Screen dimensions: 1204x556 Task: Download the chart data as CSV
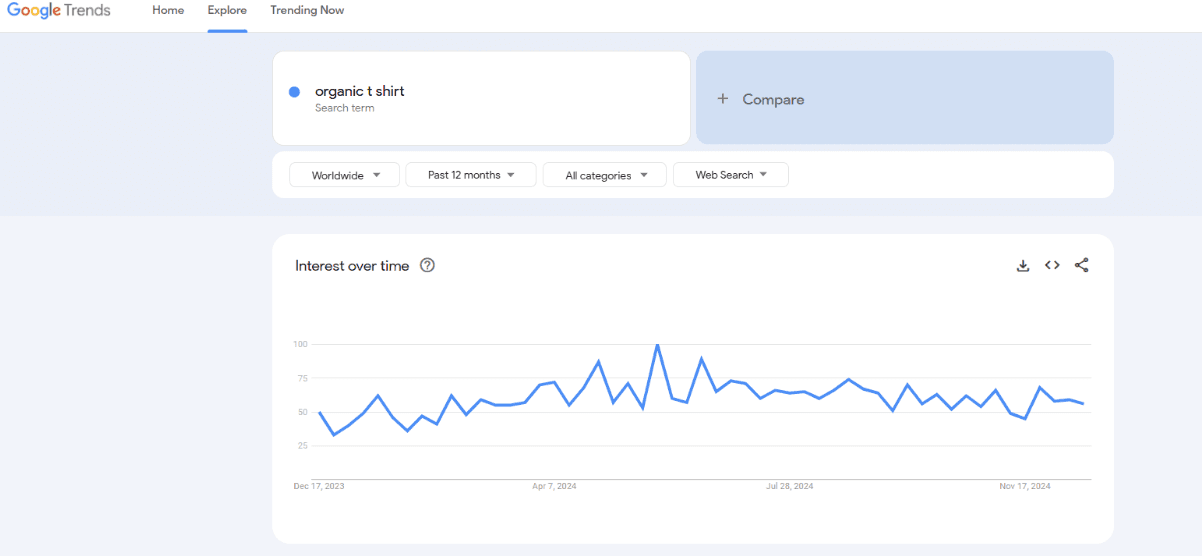[x=1023, y=265]
